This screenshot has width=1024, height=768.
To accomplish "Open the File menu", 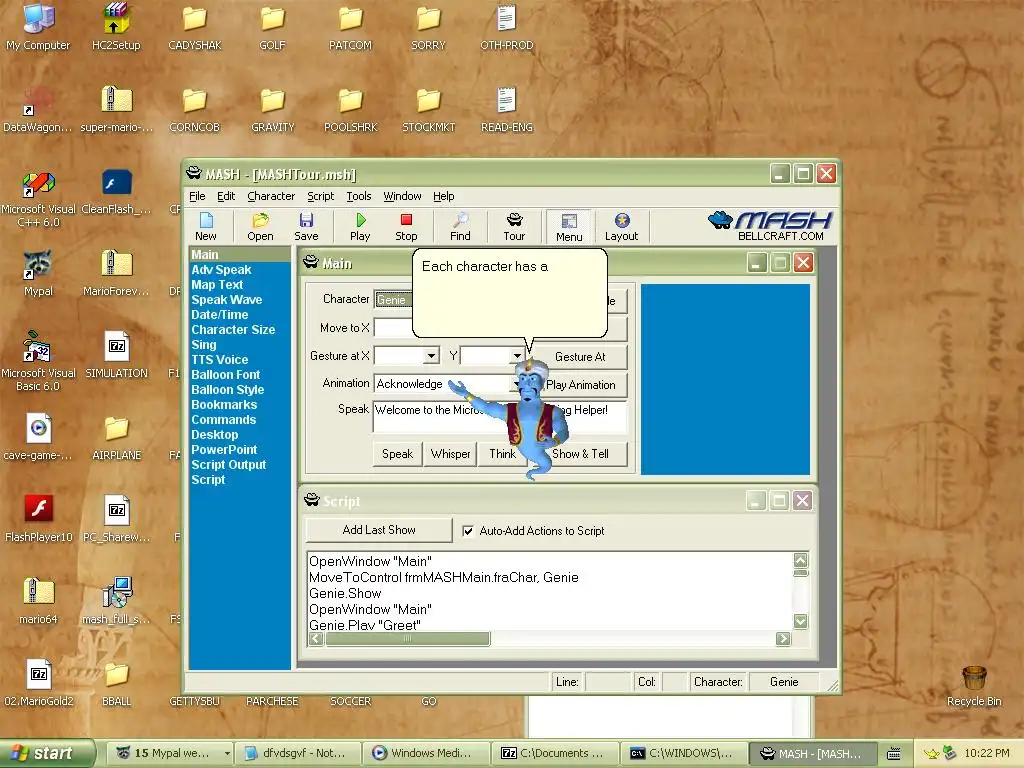I will [x=197, y=196].
